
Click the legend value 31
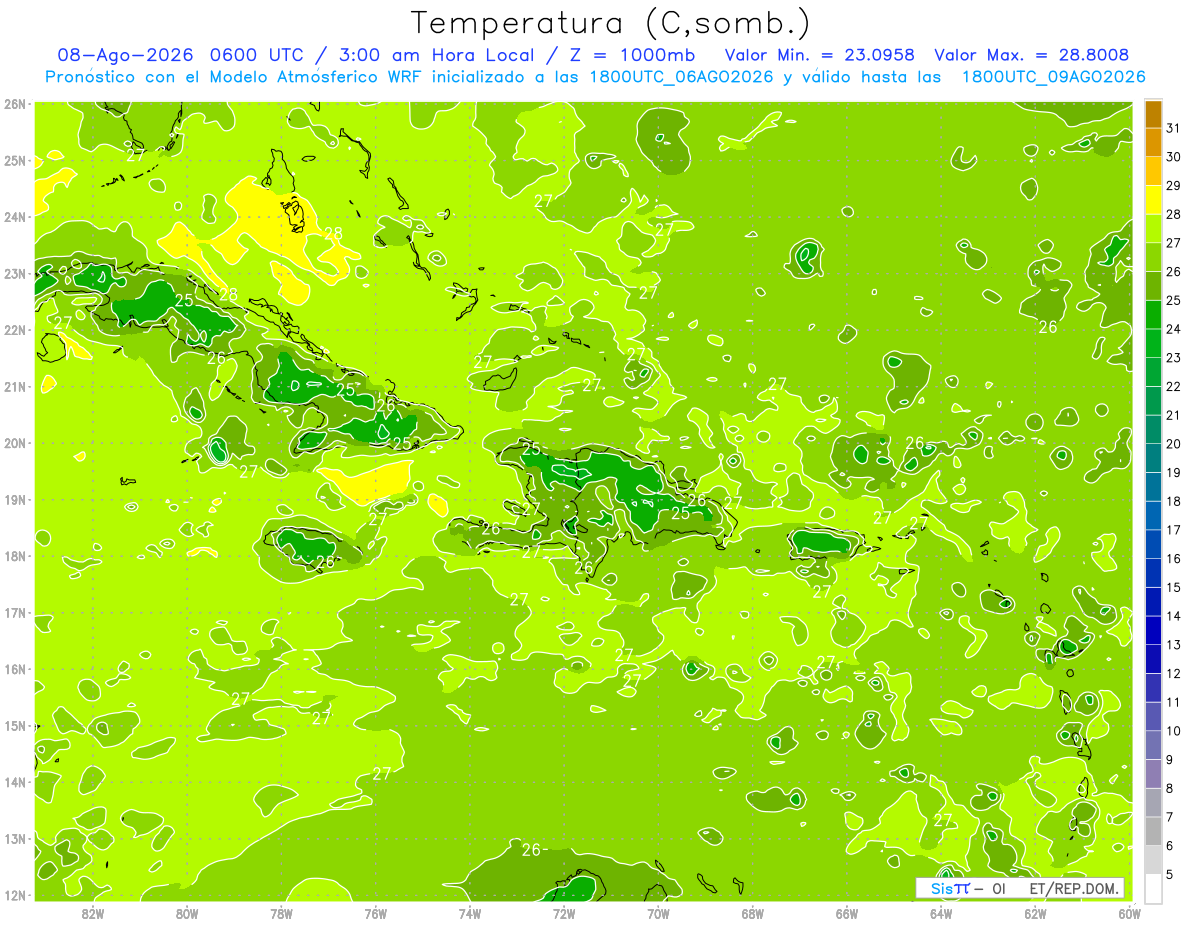pyautogui.click(x=1173, y=128)
